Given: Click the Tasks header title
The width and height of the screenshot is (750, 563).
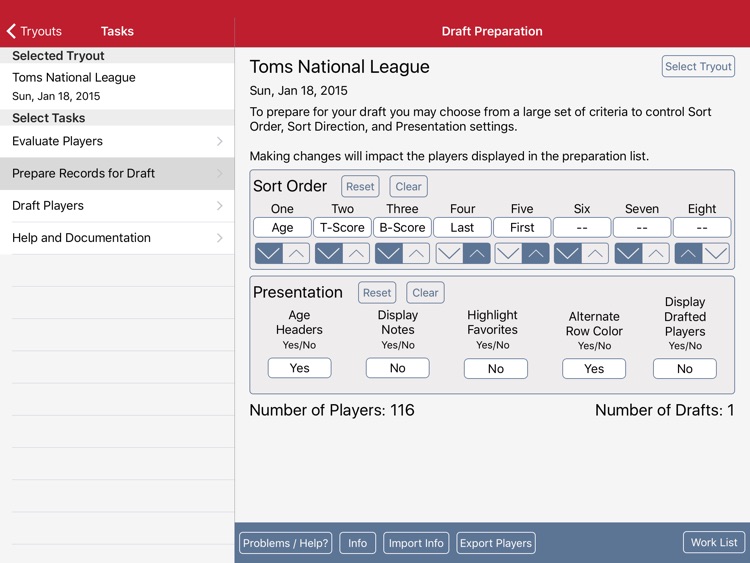Looking at the screenshot, I should point(117,31).
